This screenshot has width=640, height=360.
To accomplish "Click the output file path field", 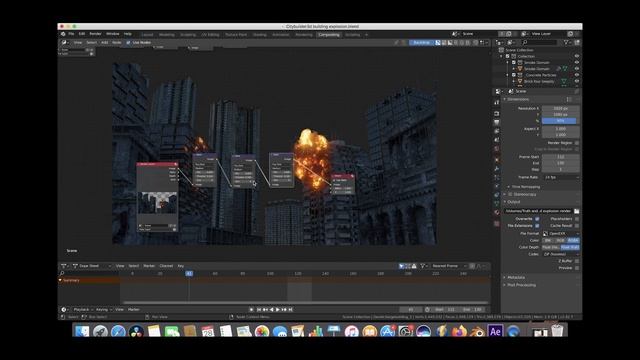I will 538,211.
